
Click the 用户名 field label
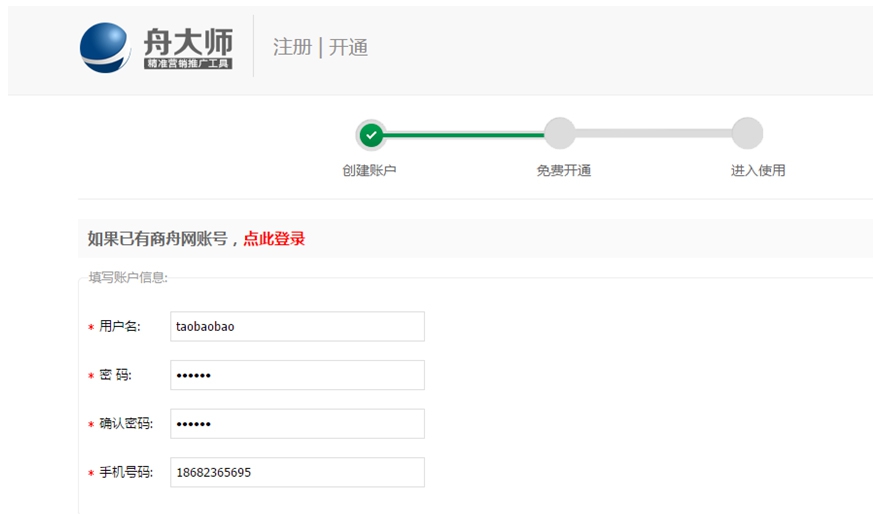tap(120, 326)
